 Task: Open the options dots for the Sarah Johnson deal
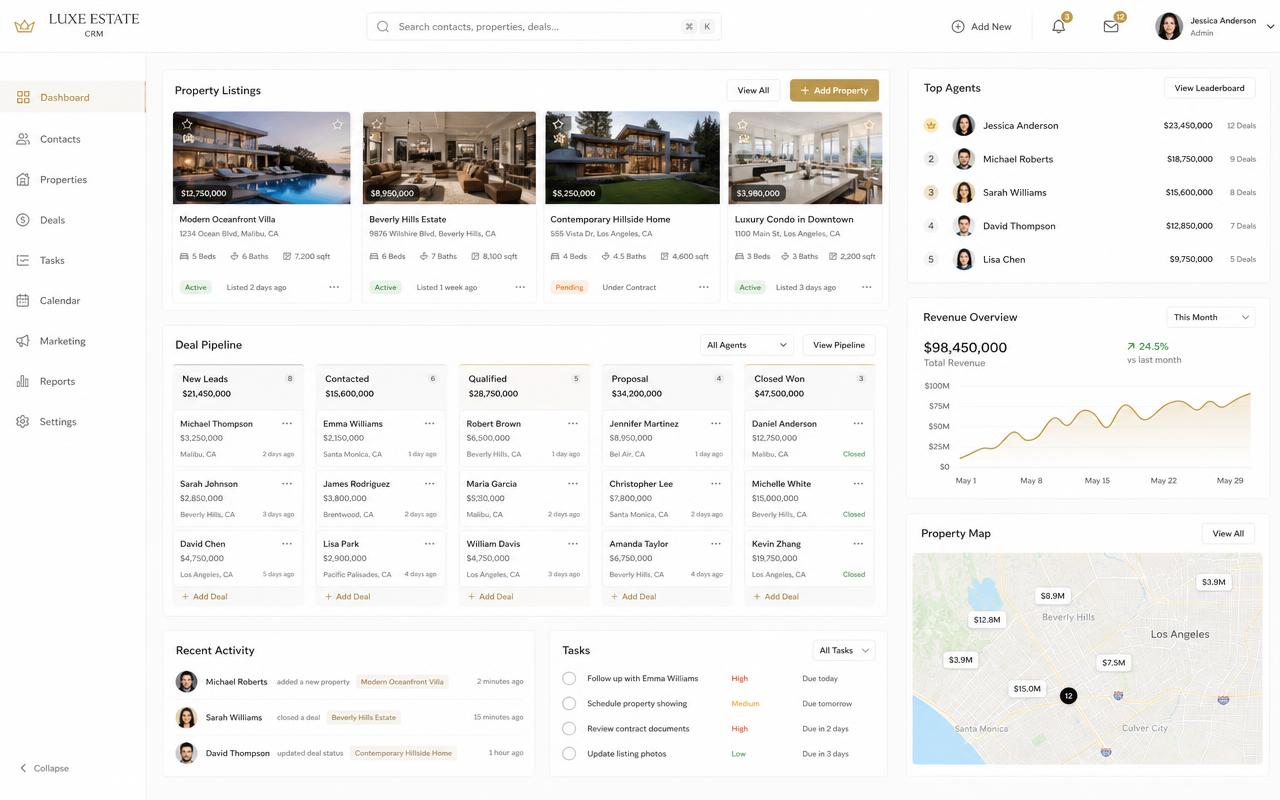(287, 484)
